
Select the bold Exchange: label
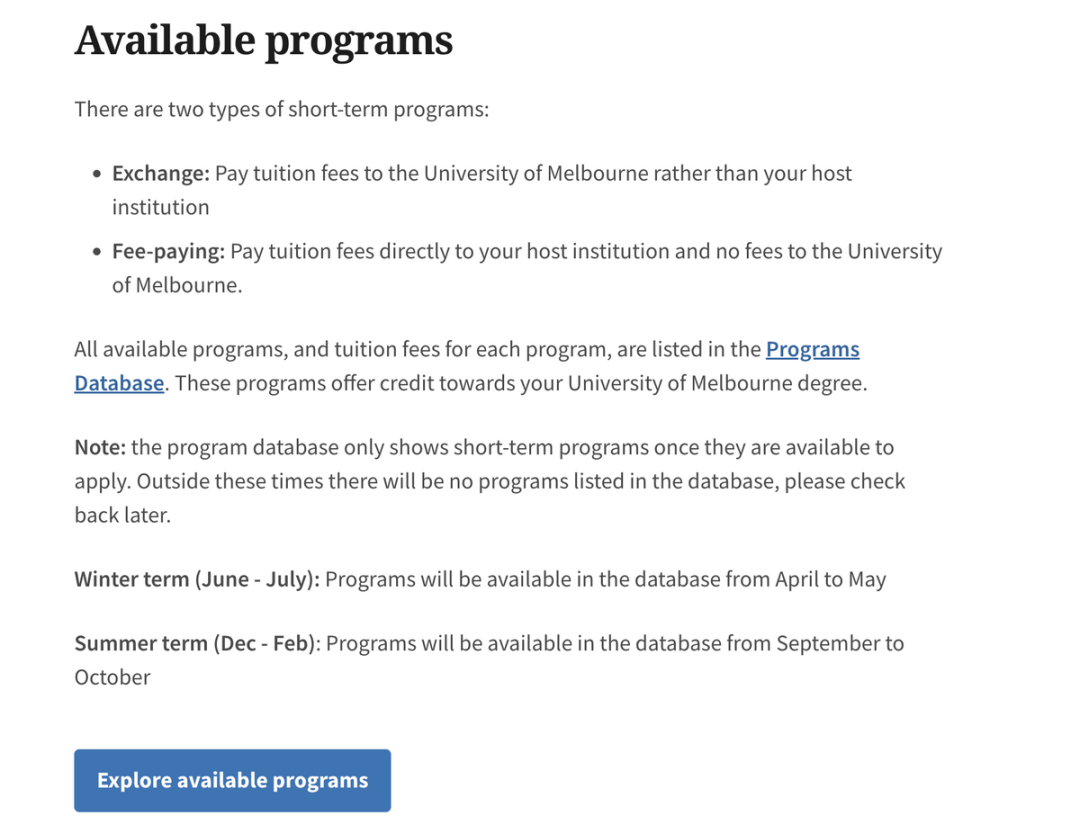160,173
